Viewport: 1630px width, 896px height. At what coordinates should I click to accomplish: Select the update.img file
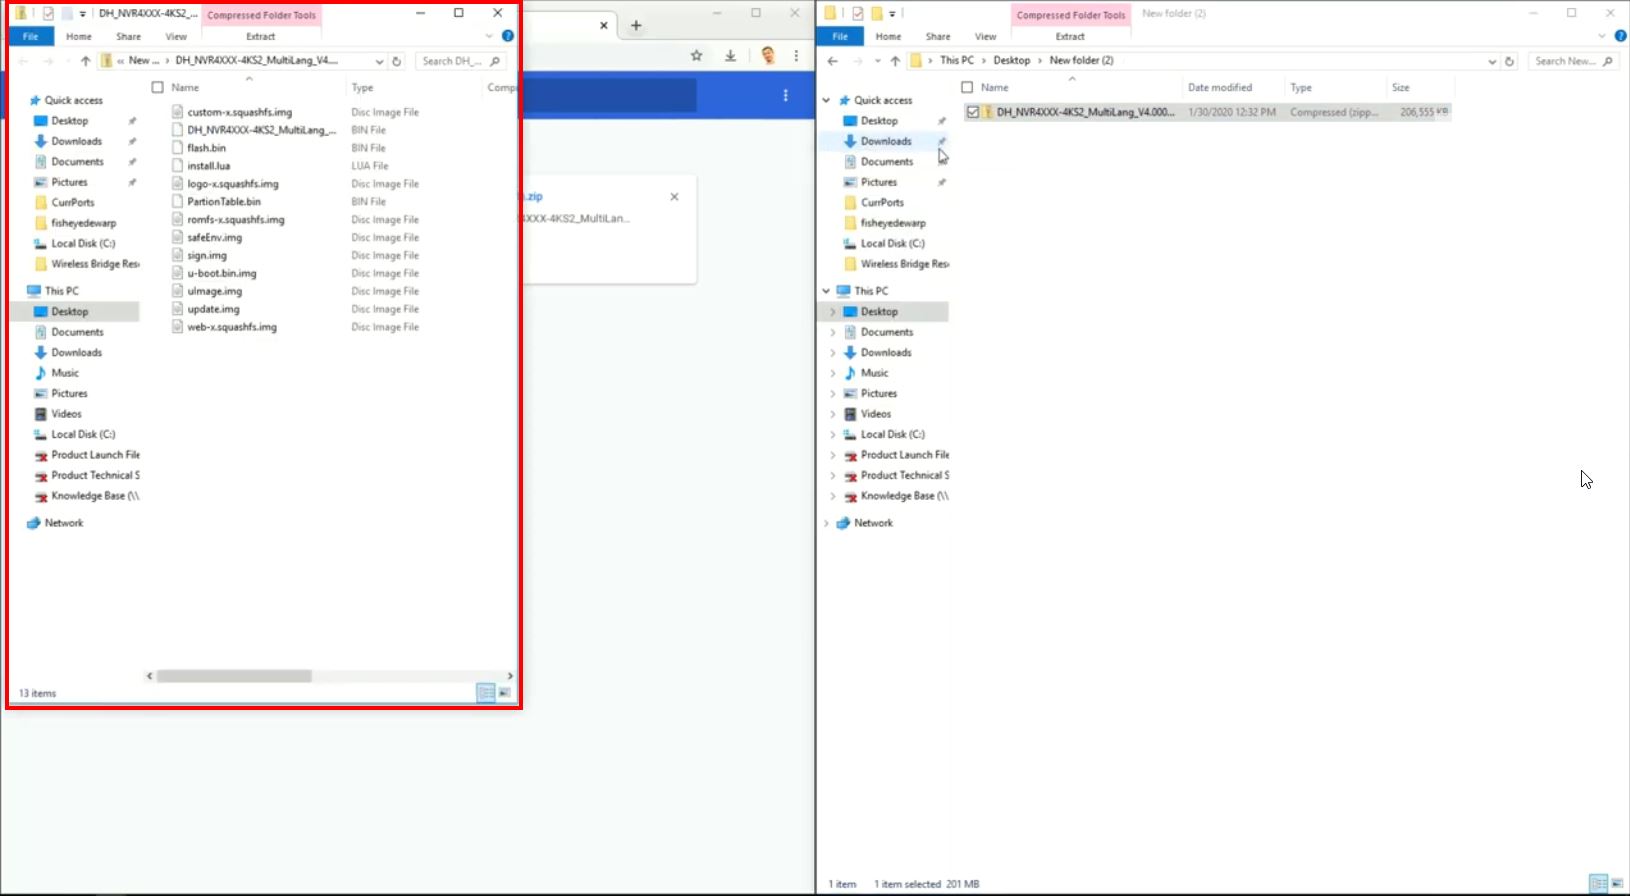[x=213, y=309]
